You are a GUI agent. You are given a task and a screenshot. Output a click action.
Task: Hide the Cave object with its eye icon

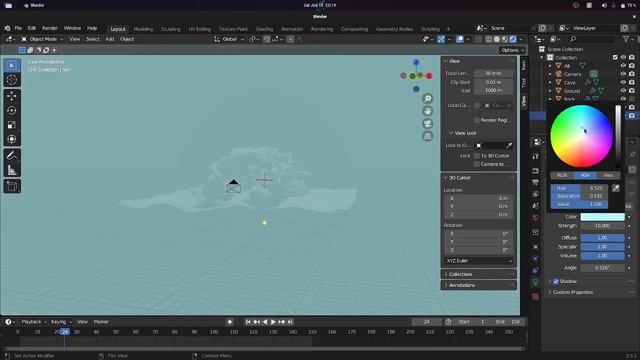tap(623, 82)
